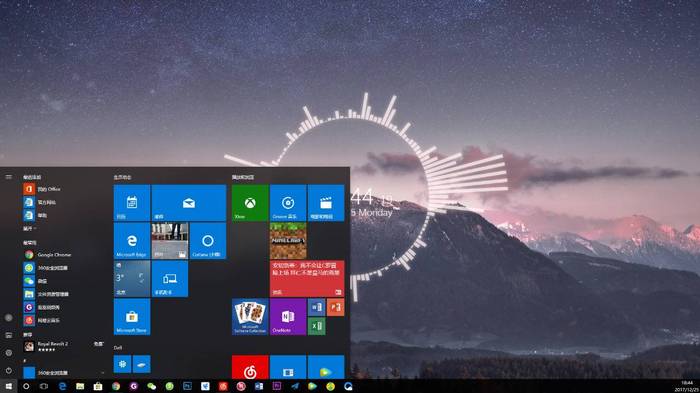Open Settings gear in Start menu rail

[x=8, y=353]
